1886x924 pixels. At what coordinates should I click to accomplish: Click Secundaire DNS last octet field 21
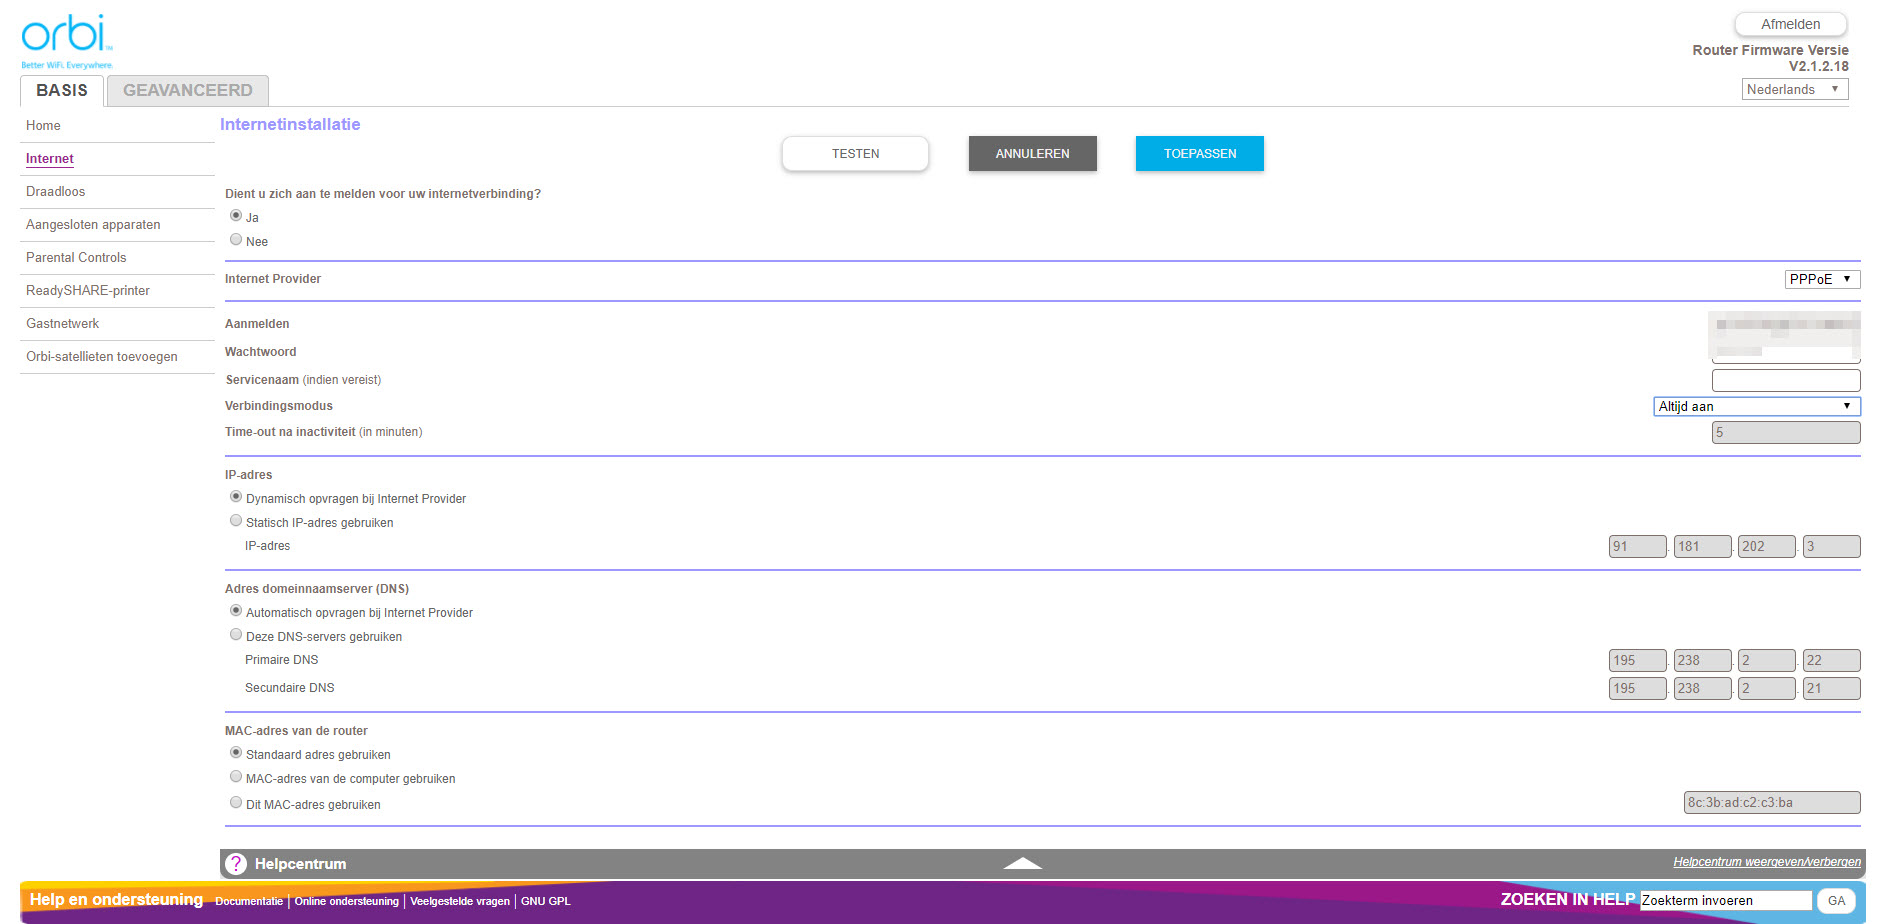click(1832, 689)
